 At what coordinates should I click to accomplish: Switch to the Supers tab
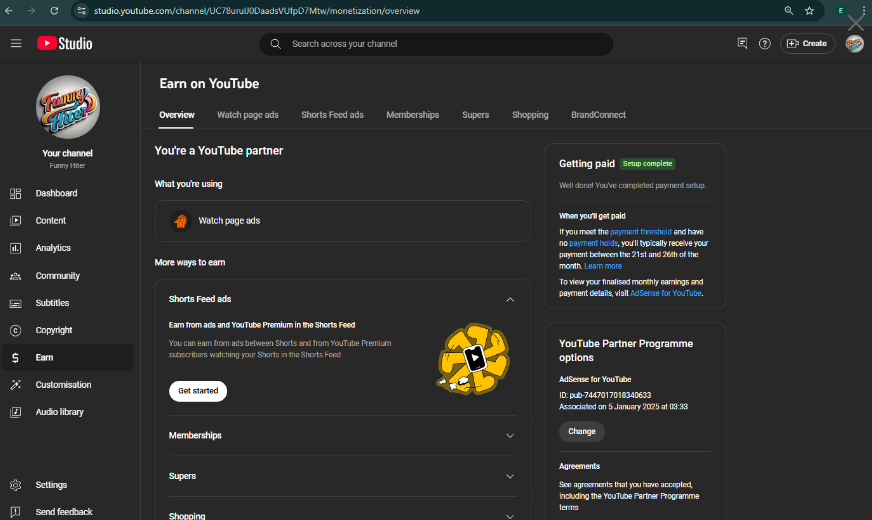(475, 115)
